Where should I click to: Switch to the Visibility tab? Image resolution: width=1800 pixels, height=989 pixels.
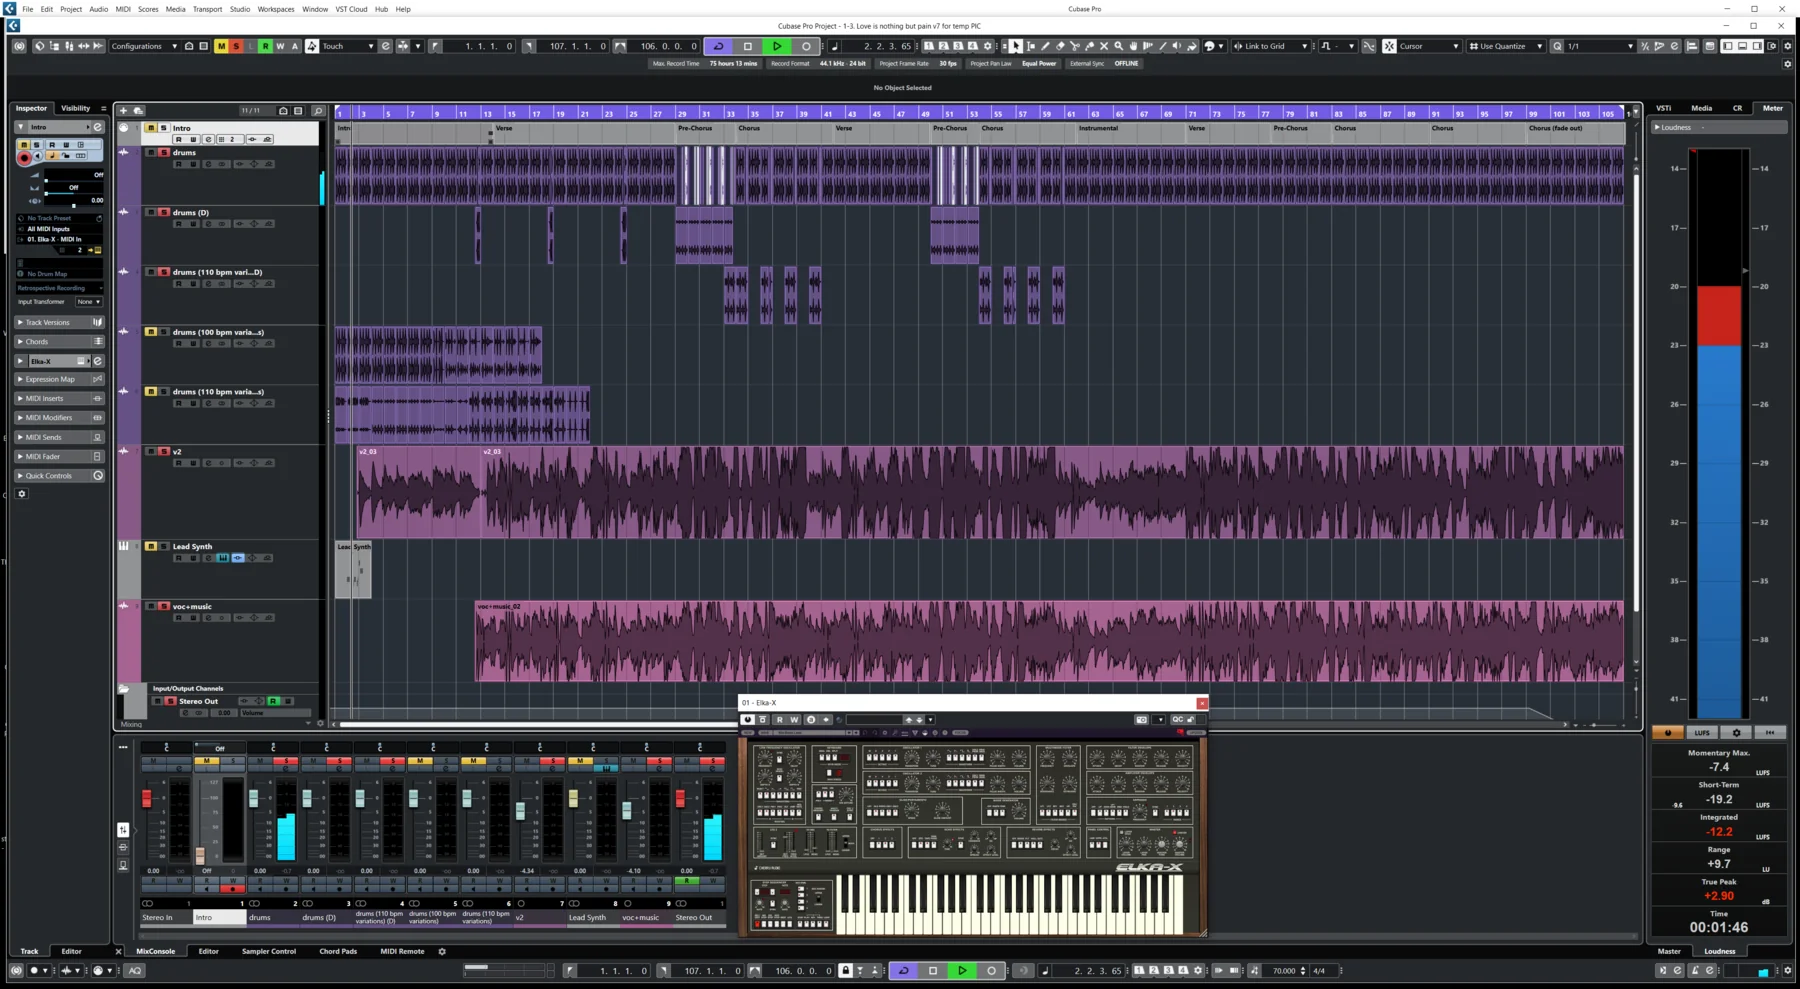pos(75,108)
